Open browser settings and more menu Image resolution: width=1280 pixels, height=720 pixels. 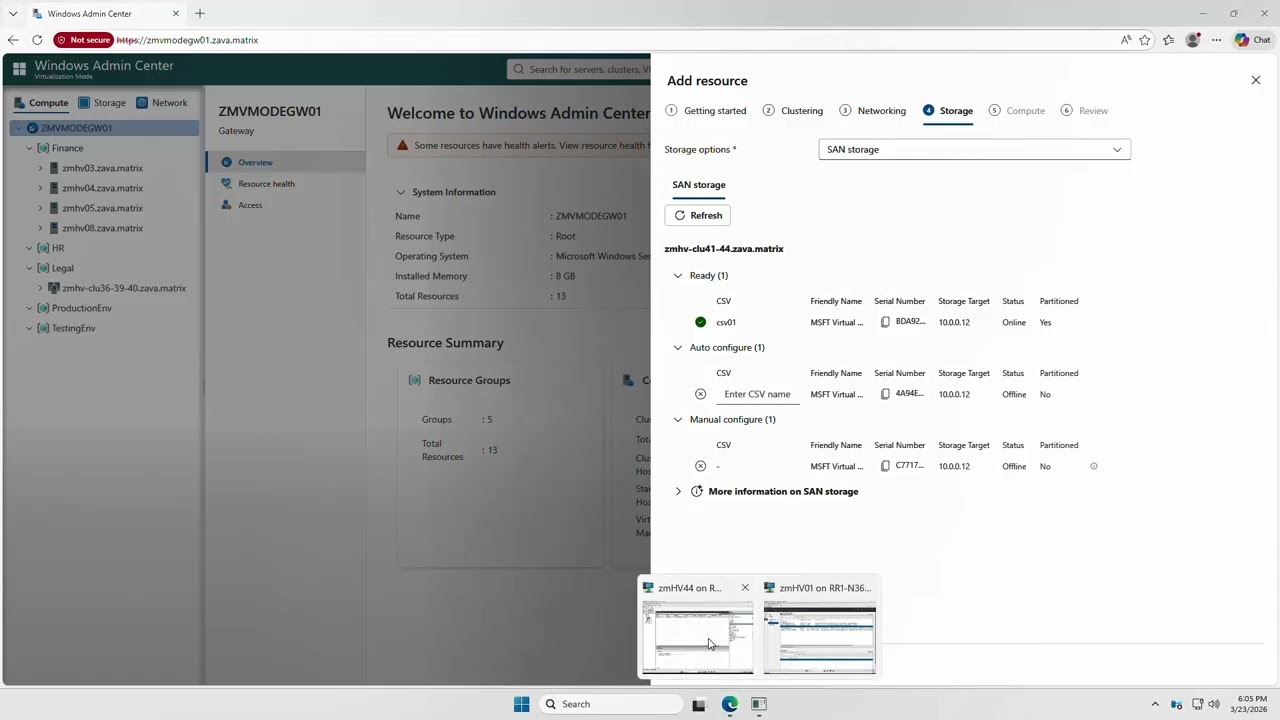pos(1216,40)
